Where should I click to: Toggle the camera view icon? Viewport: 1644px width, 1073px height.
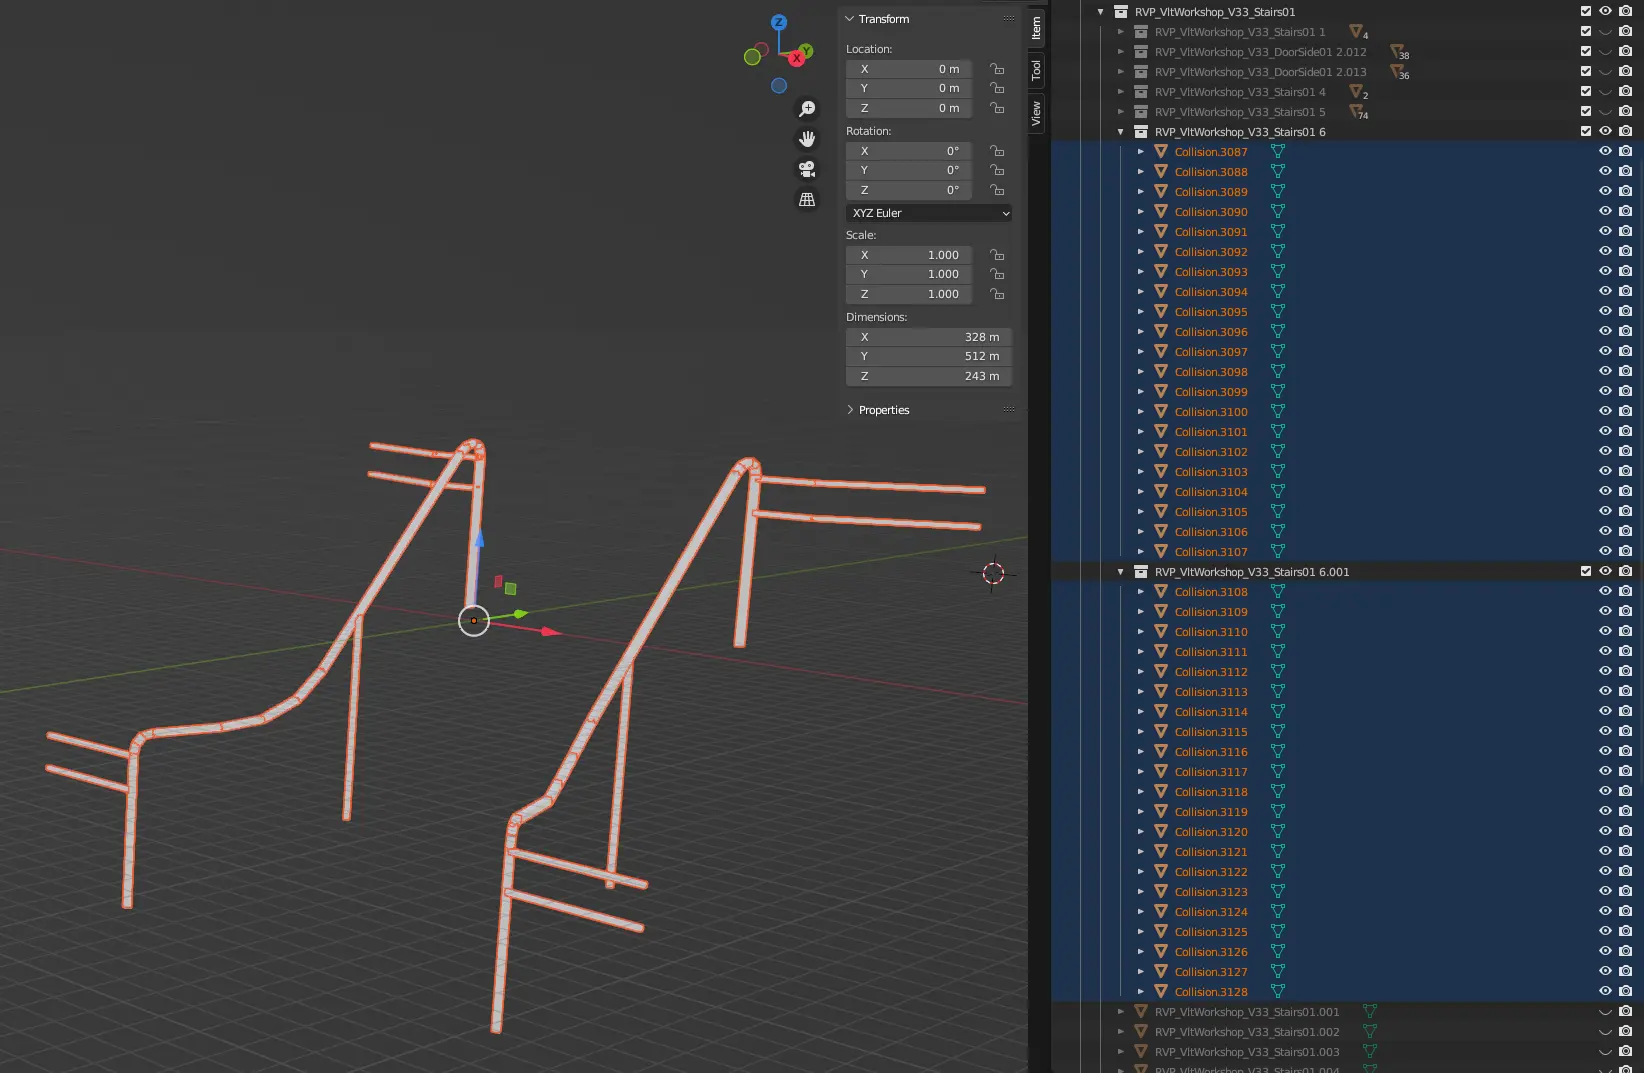(807, 169)
